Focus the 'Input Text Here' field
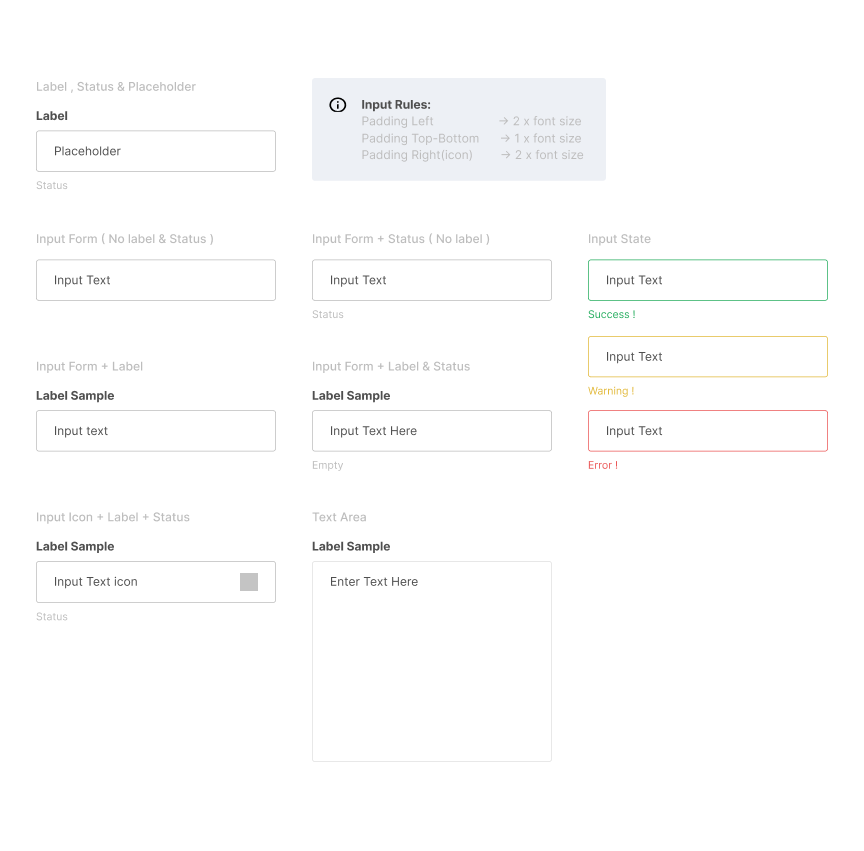The height and width of the screenshot is (851, 864). click(432, 431)
